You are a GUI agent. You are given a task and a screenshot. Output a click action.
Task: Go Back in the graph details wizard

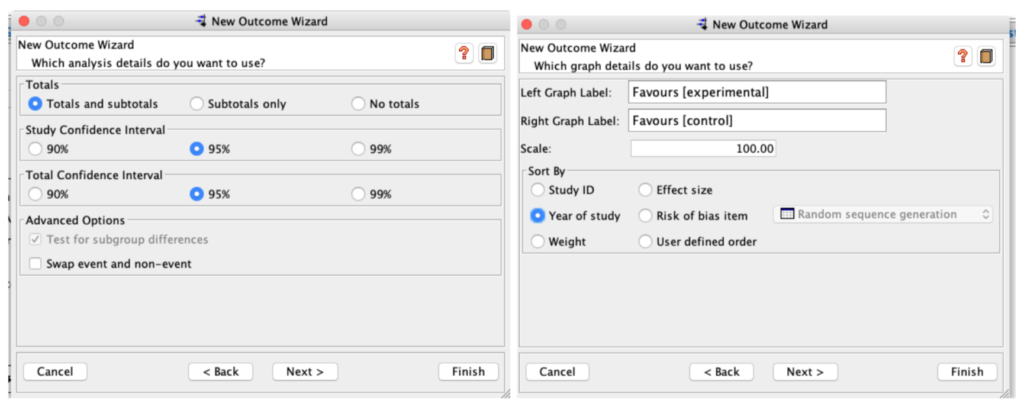(x=721, y=372)
